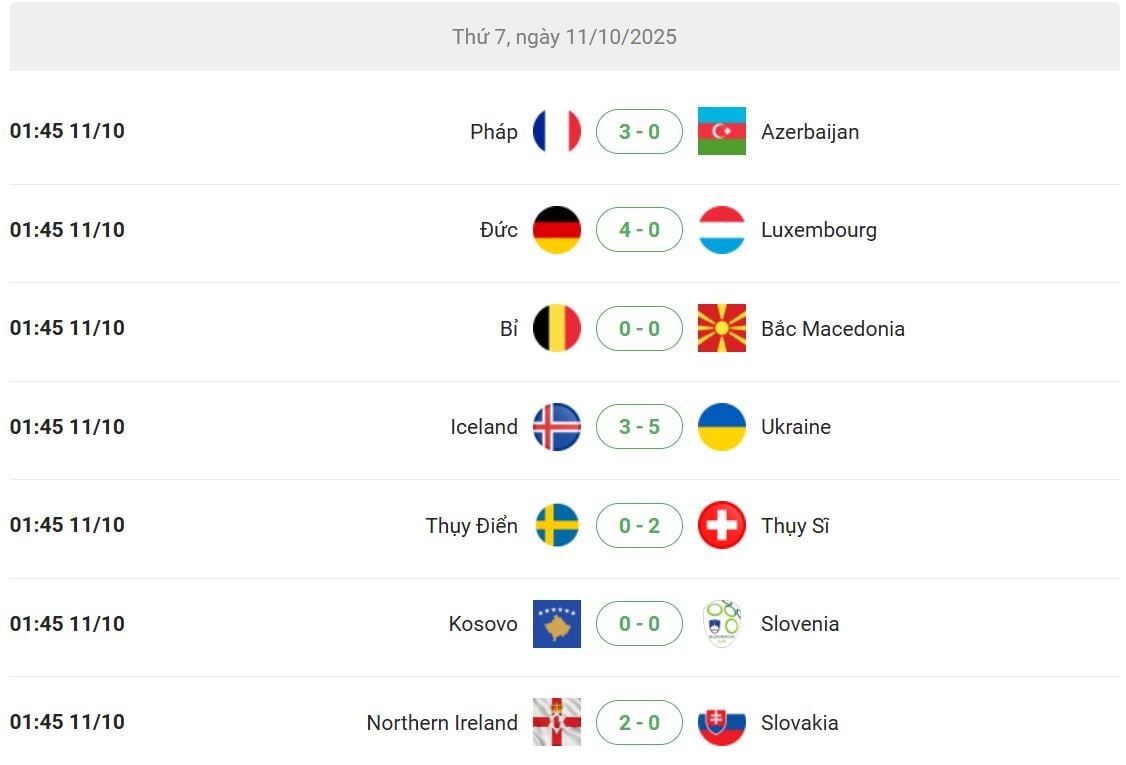The width and height of the screenshot is (1126, 765).
Task: Click the Luxembourg flag icon
Action: (x=721, y=230)
